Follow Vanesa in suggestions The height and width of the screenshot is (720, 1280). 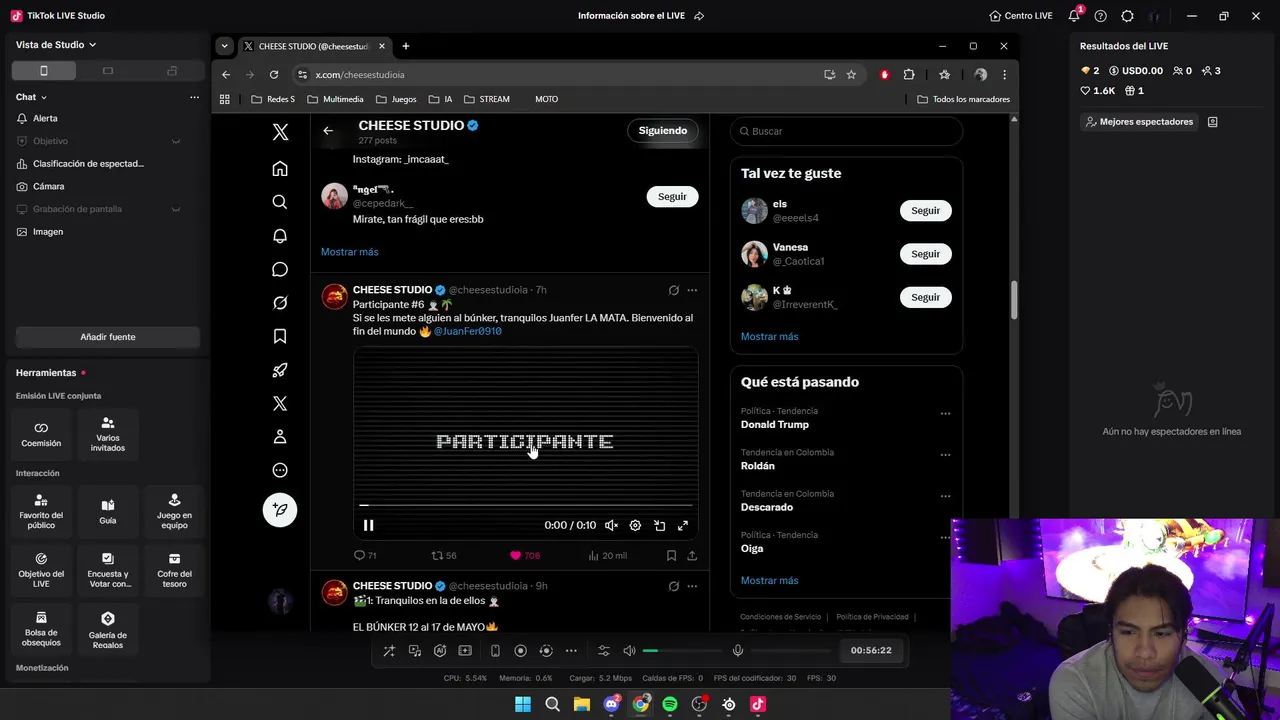(x=925, y=254)
